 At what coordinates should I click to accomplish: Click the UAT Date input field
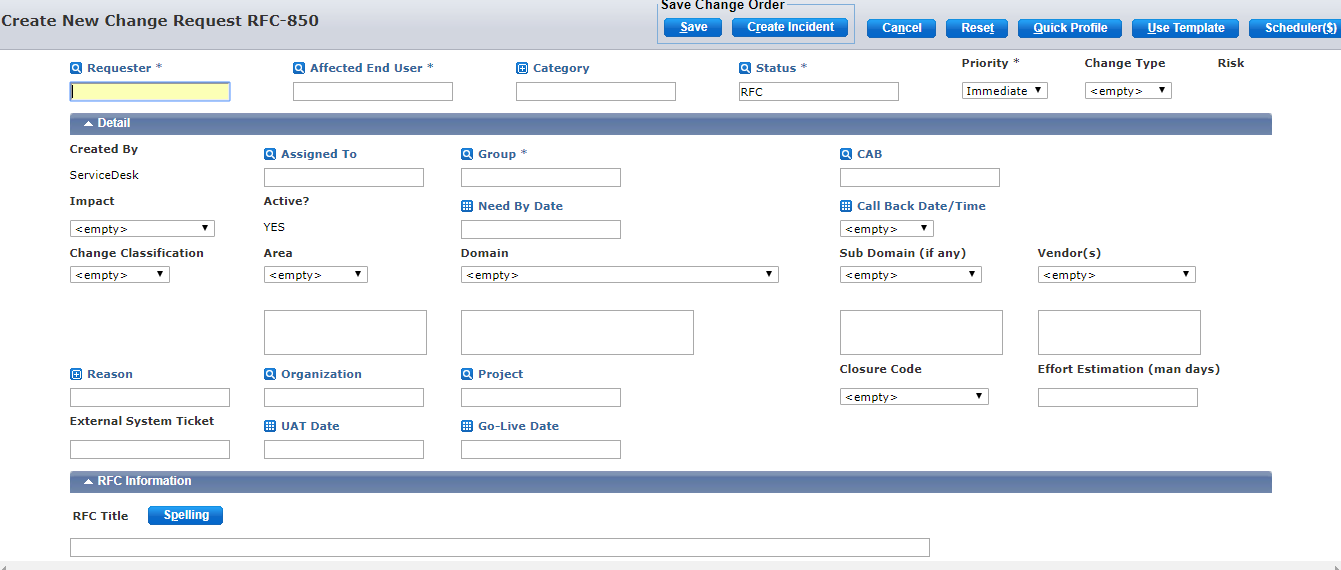(344, 450)
